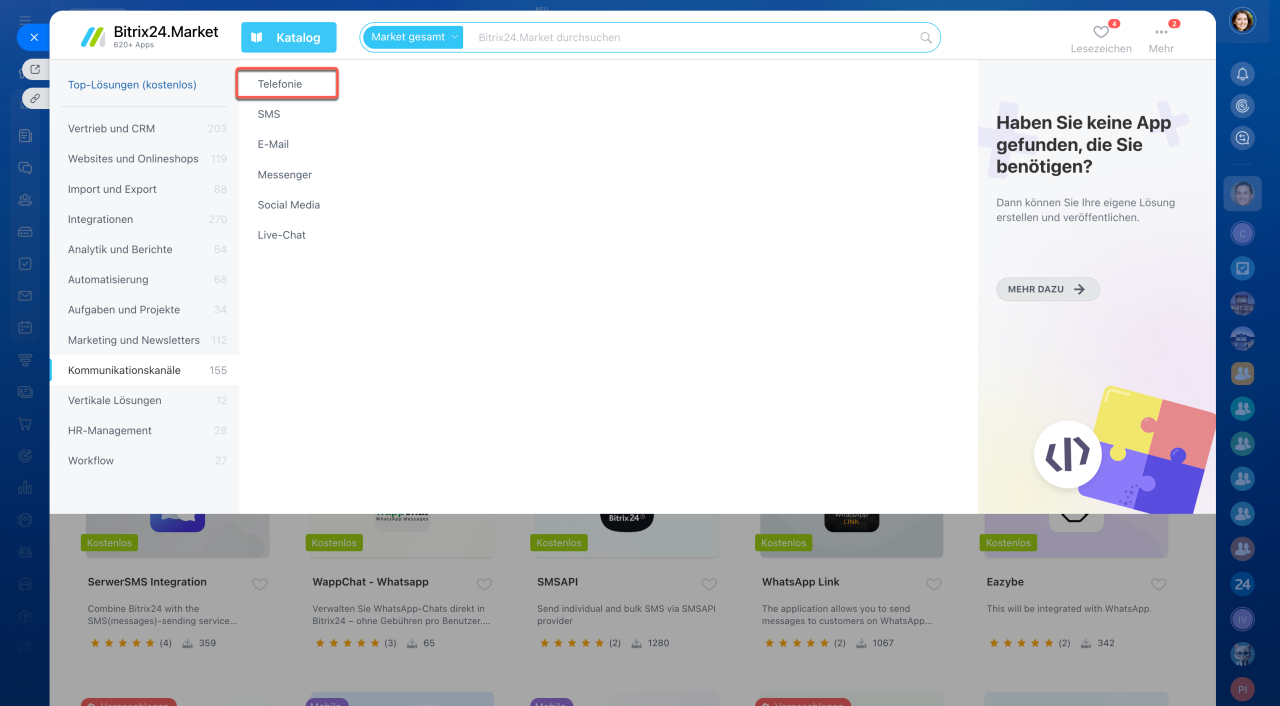Copy link icon on slider edge
Image resolution: width=1280 pixels, height=706 pixels.
(35, 98)
